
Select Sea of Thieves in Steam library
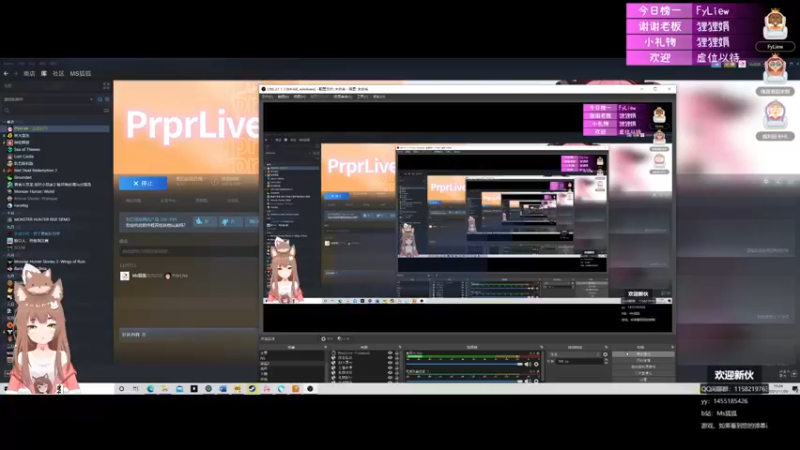(x=27, y=149)
